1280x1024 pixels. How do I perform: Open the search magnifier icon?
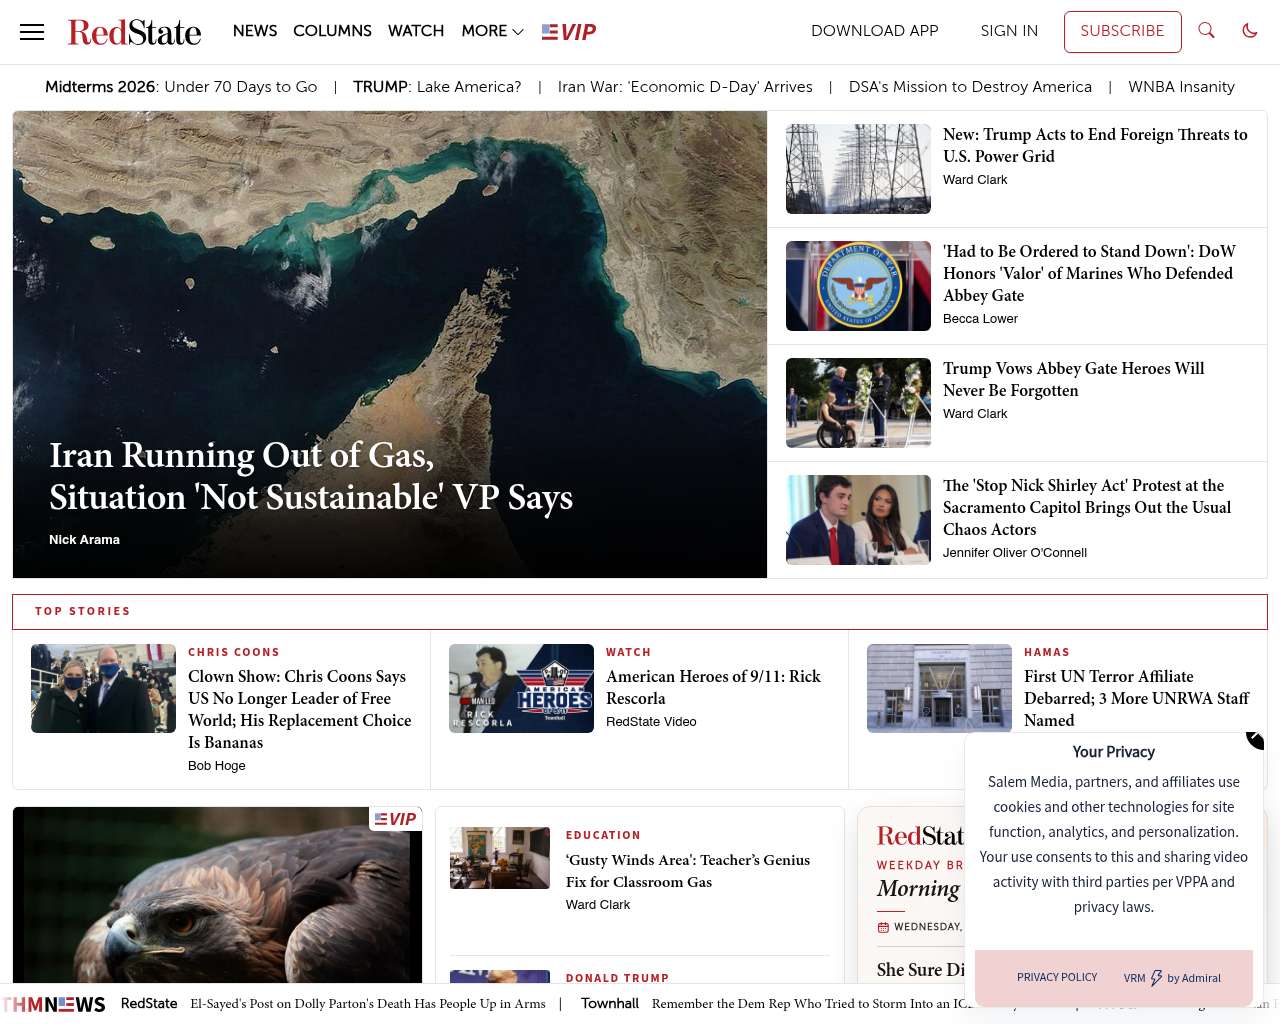[1207, 31]
